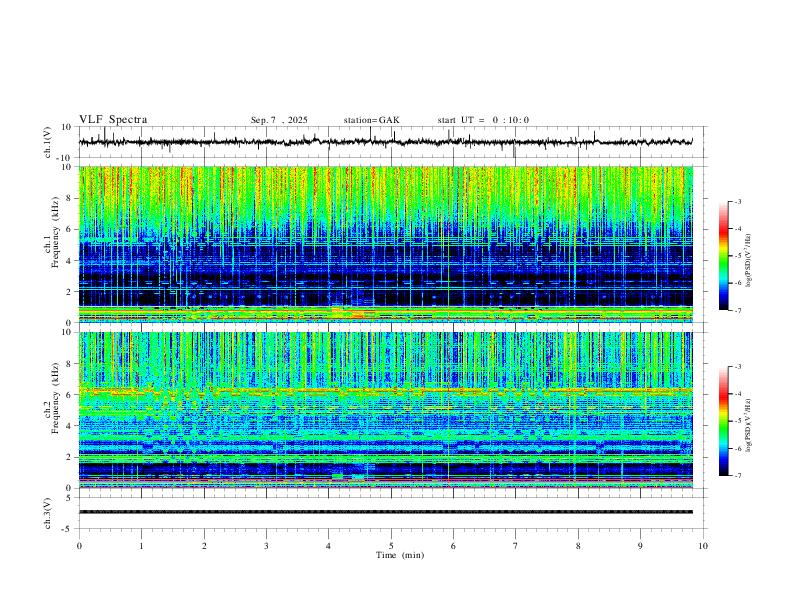The width and height of the screenshot is (792, 612).
Task: Click the ch.2 spectrogram color bar
Action: (723, 421)
